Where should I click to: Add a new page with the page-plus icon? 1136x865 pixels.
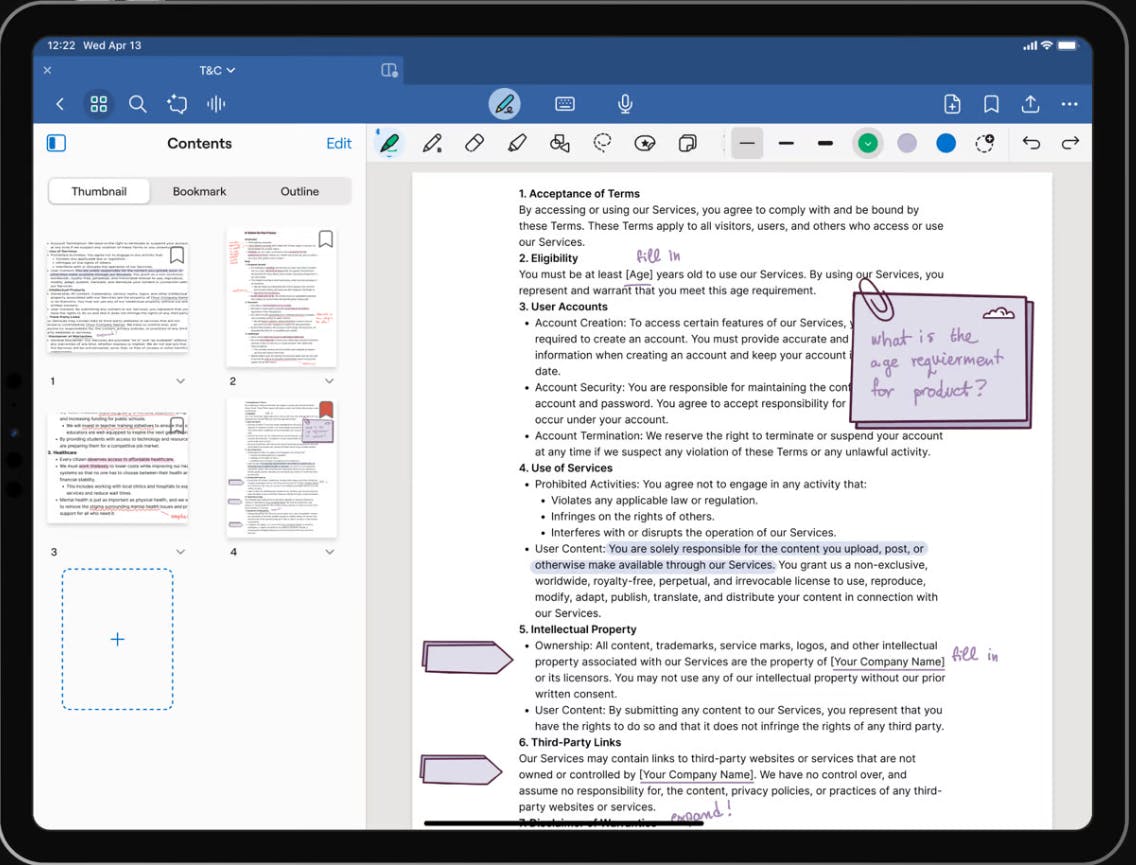(953, 104)
